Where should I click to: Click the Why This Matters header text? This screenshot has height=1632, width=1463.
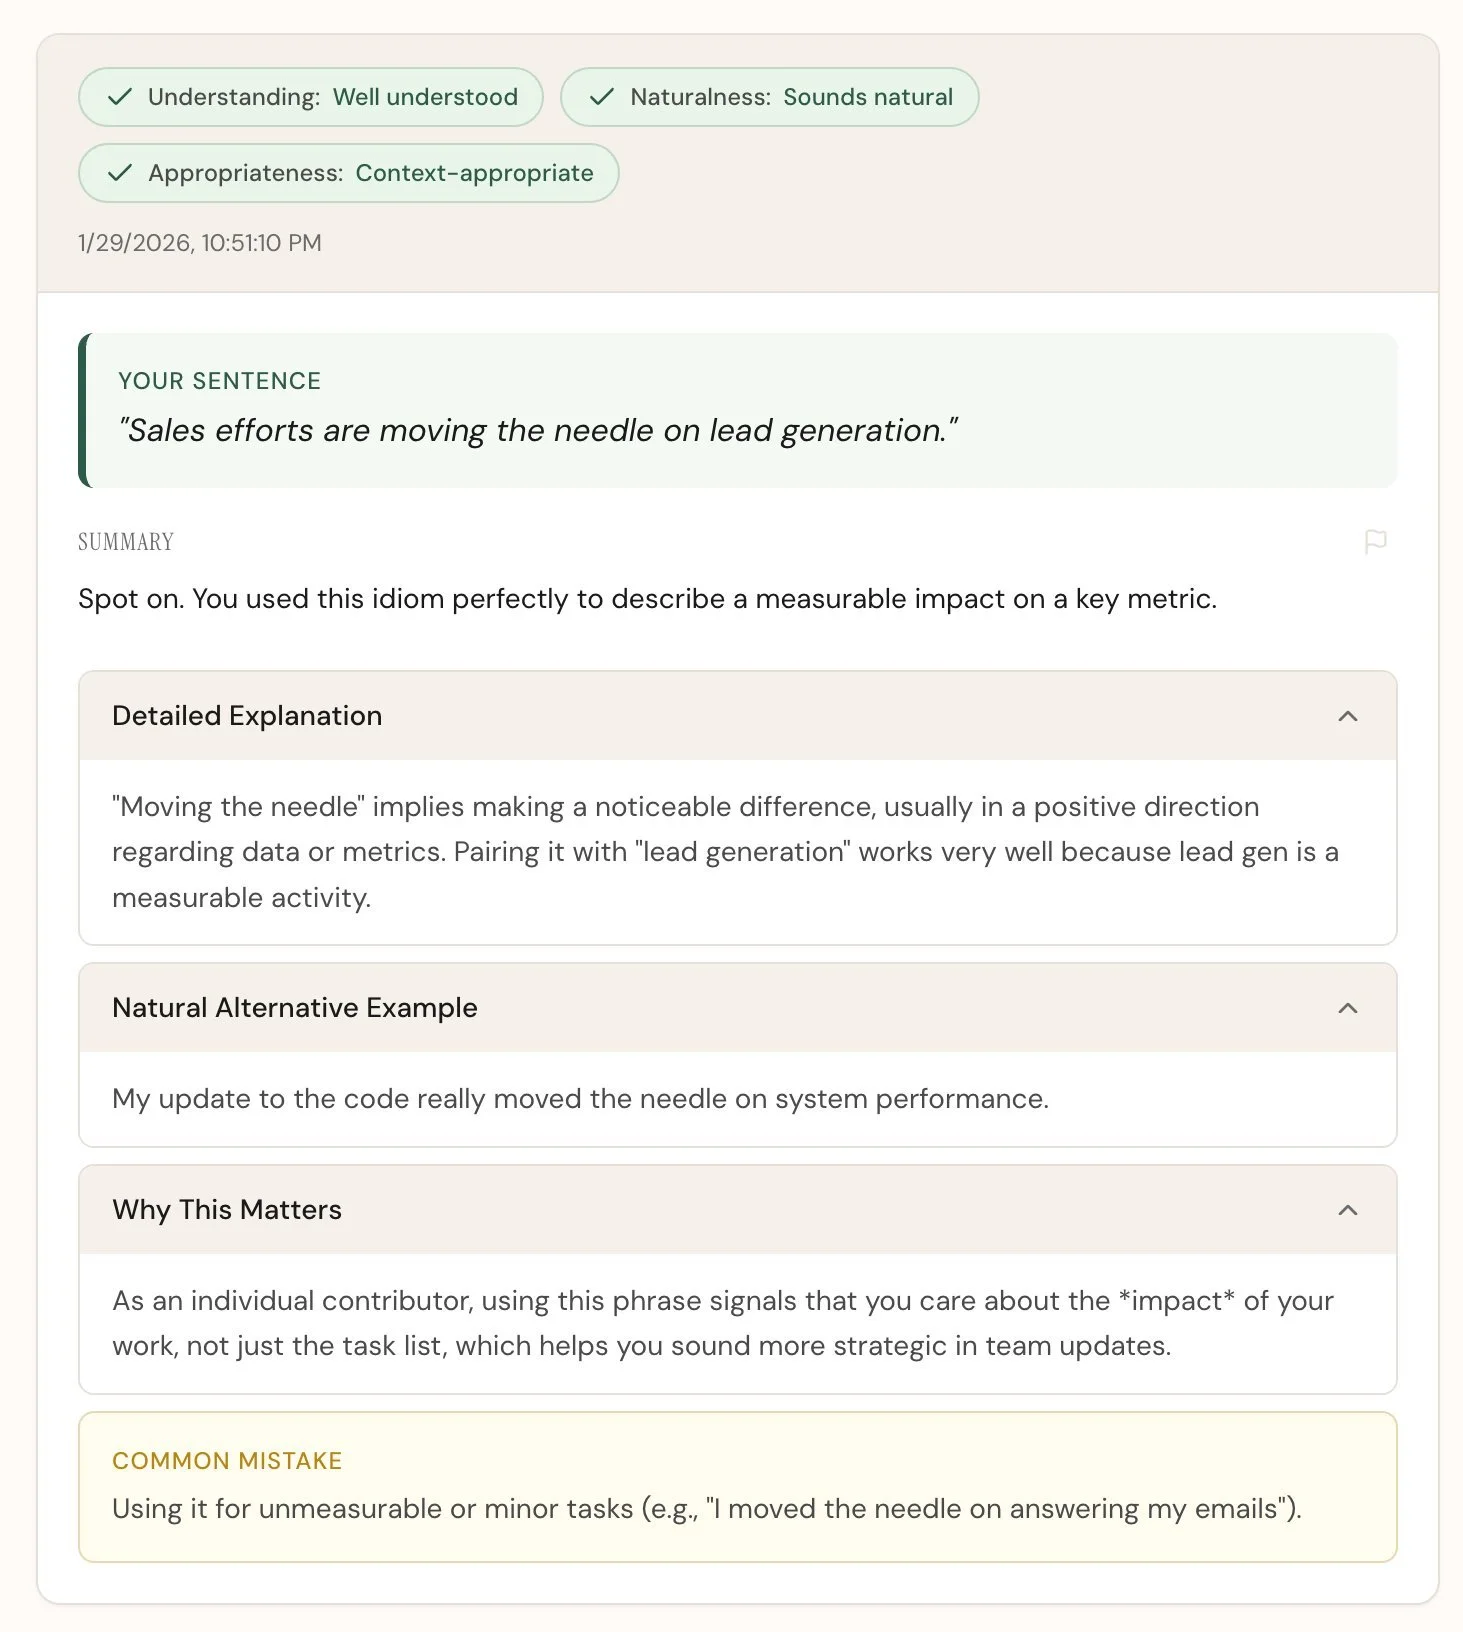(x=226, y=1209)
